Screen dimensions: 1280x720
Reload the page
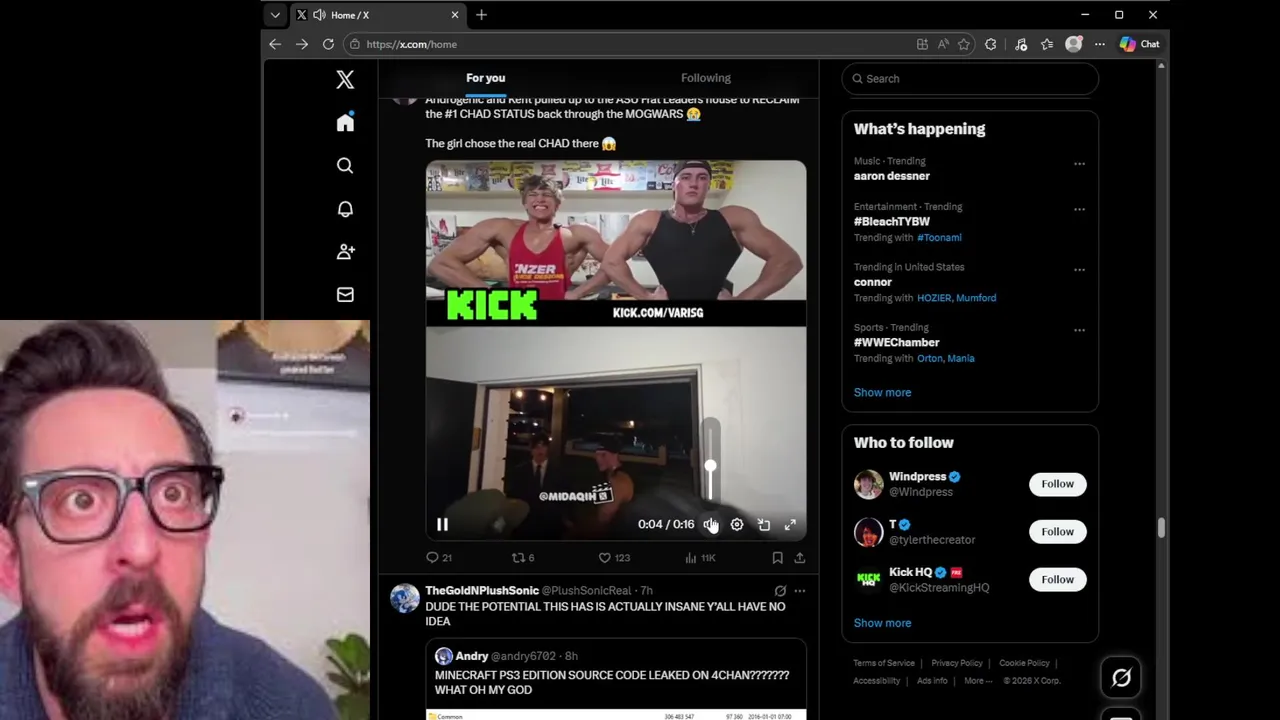click(x=328, y=44)
